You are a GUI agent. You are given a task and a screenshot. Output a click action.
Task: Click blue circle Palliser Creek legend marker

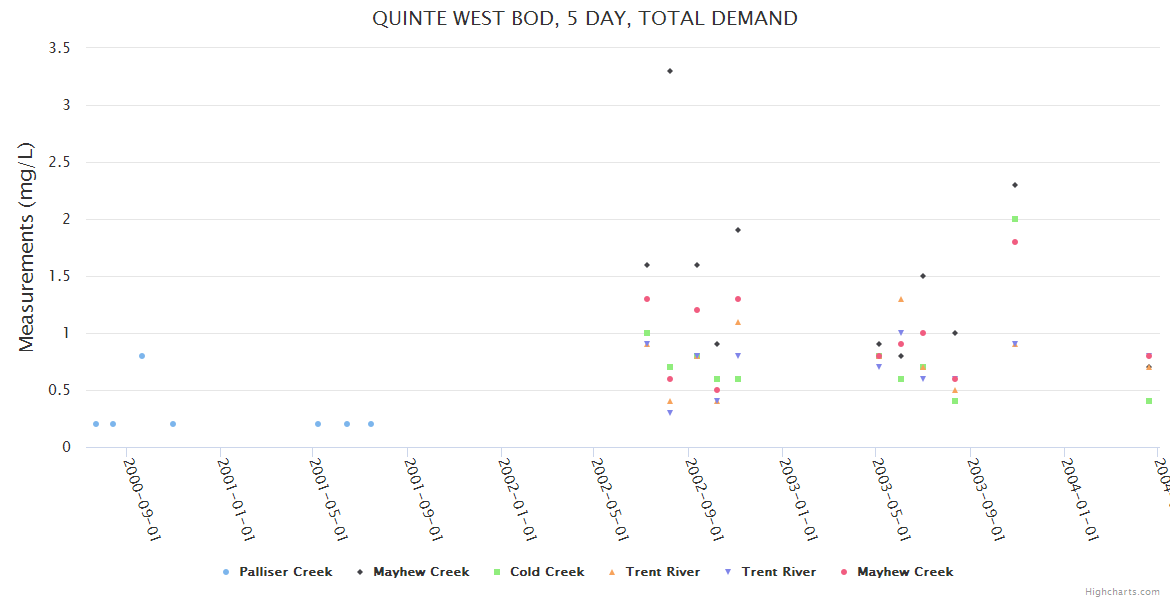(226, 572)
